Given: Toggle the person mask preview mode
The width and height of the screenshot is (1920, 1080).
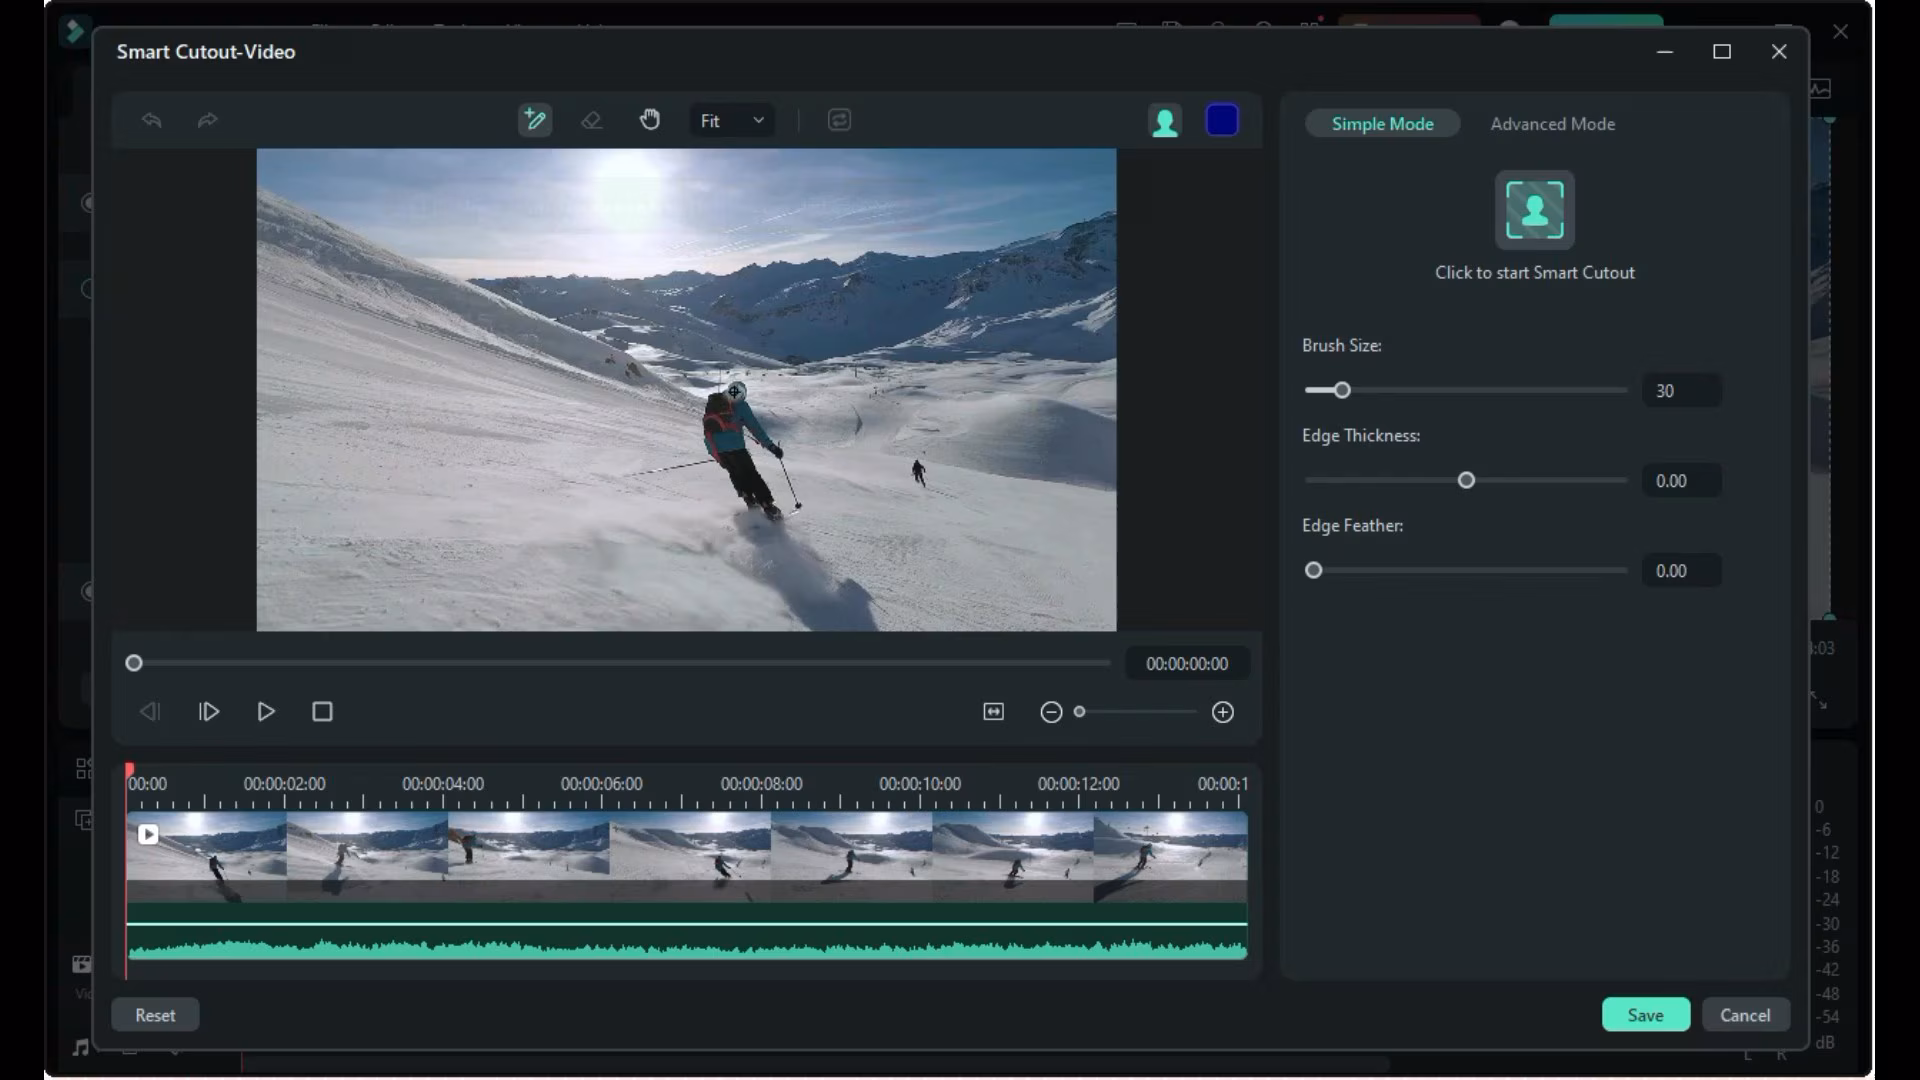Looking at the screenshot, I should (x=1165, y=121).
